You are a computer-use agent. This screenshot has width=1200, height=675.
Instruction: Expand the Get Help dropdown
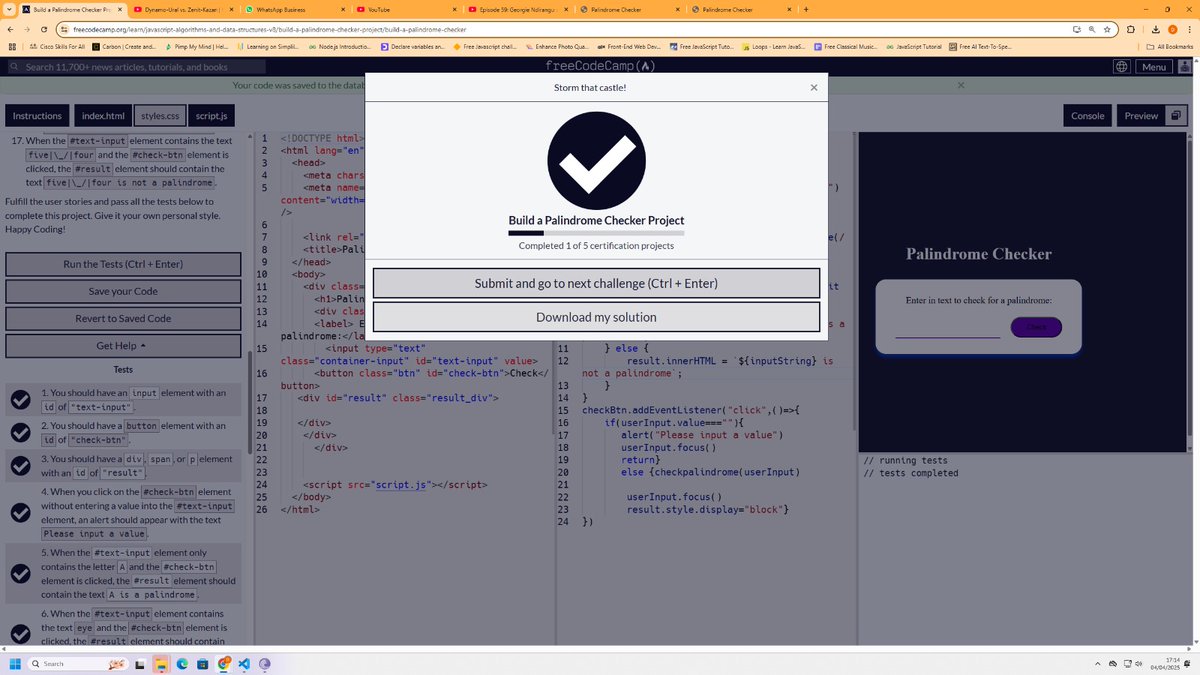pyautogui.click(x=123, y=346)
